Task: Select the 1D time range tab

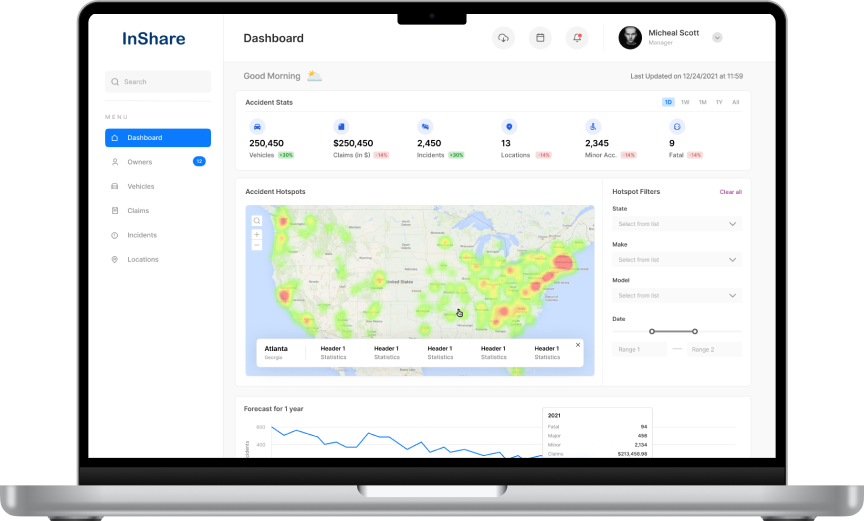Action: 668,102
